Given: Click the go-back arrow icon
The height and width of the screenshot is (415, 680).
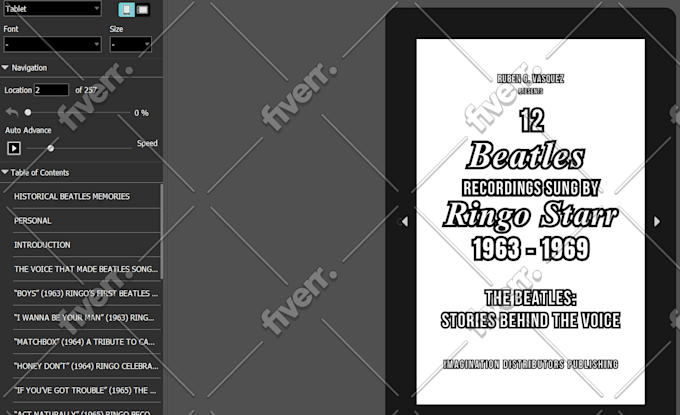Looking at the screenshot, I should click(x=12, y=113).
